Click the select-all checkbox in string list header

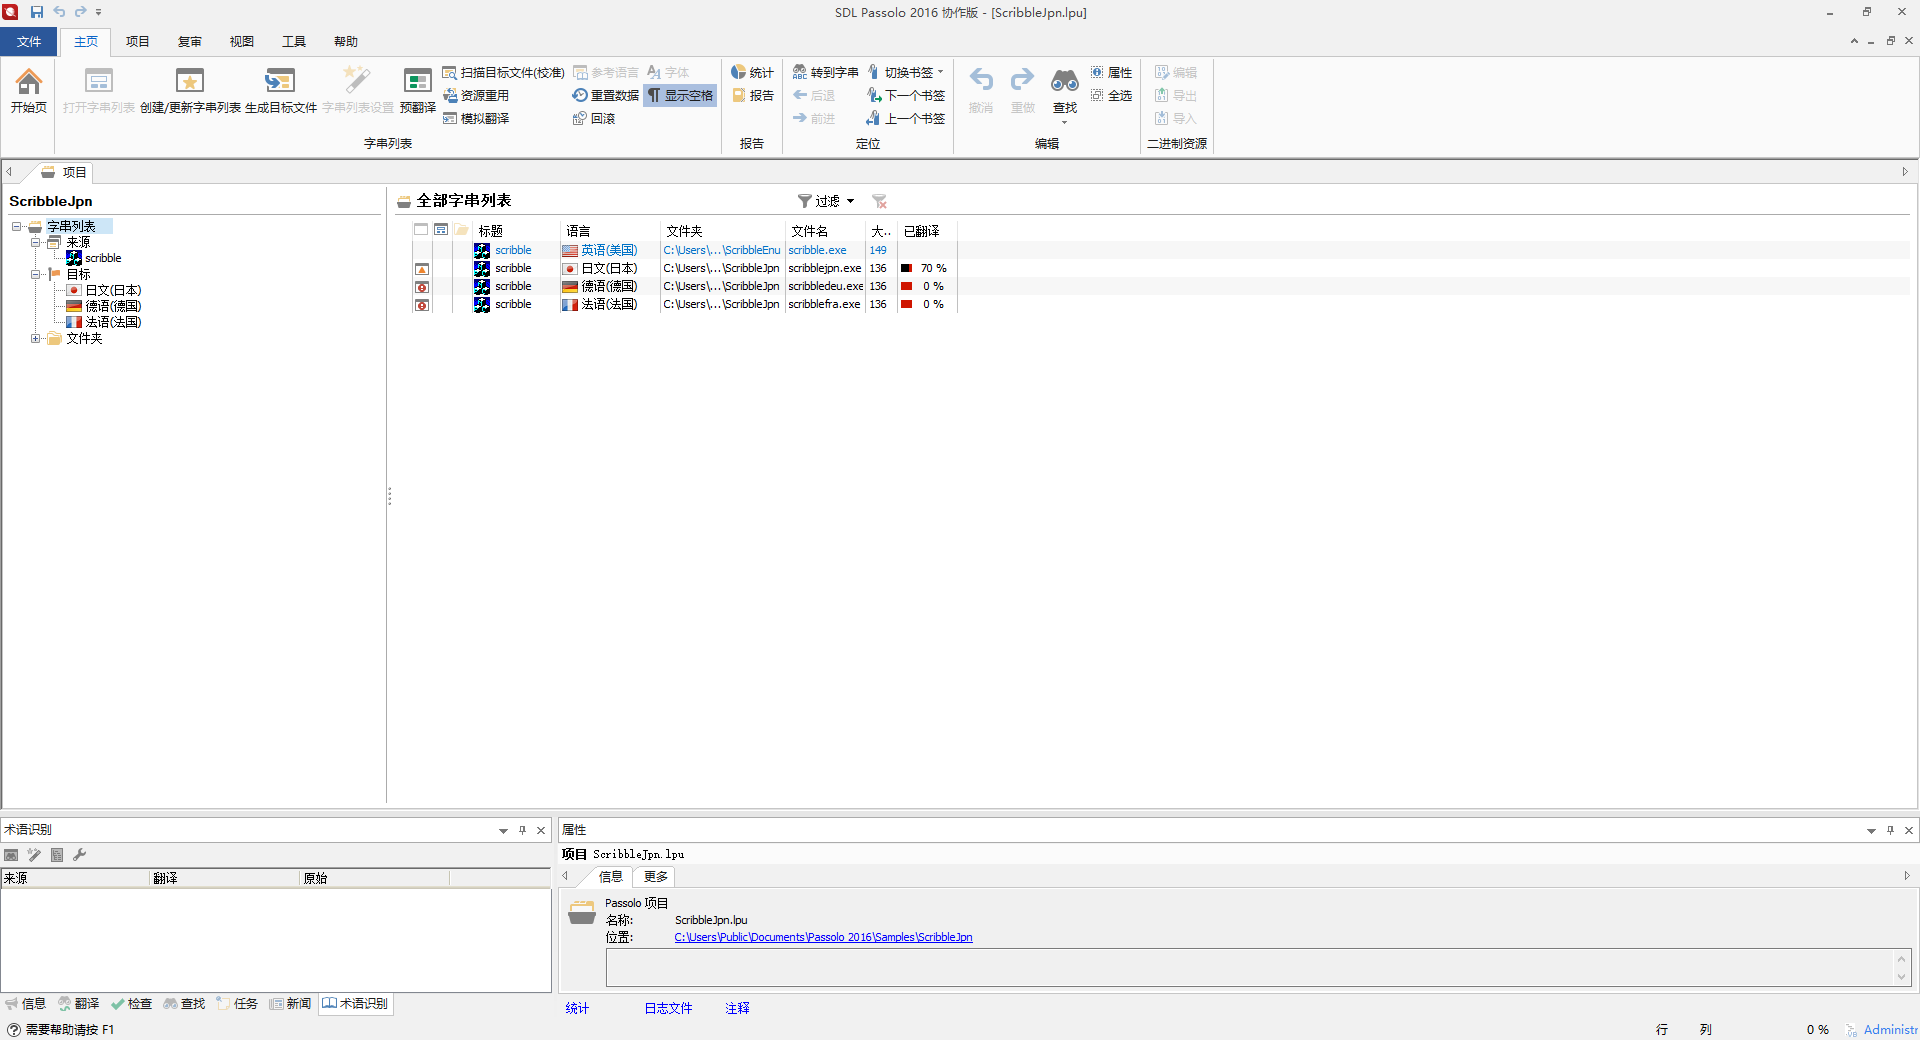(x=421, y=229)
